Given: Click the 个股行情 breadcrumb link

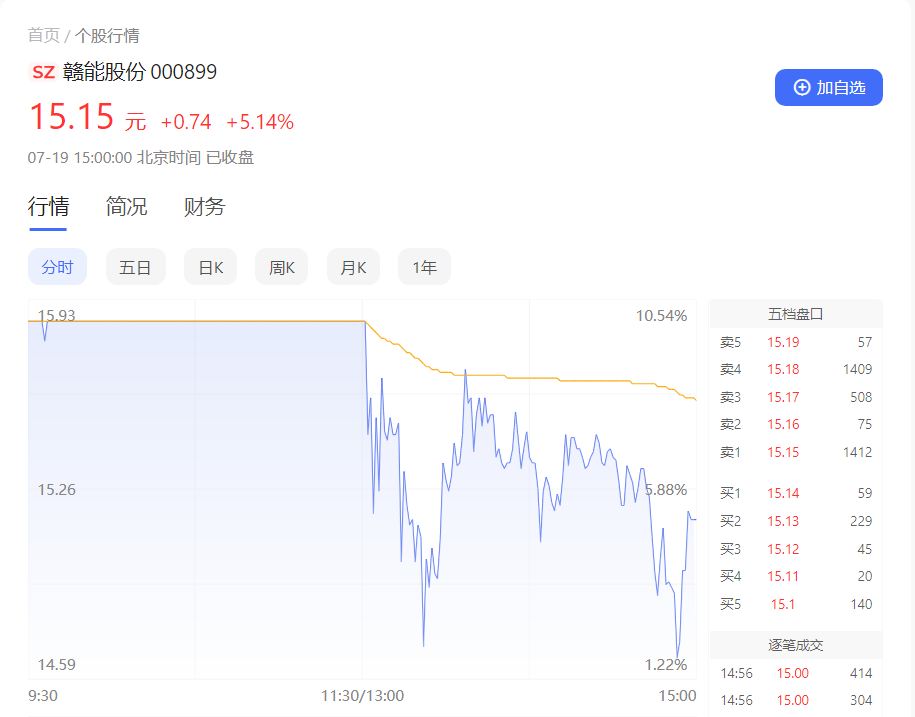Looking at the screenshot, I should (107, 36).
